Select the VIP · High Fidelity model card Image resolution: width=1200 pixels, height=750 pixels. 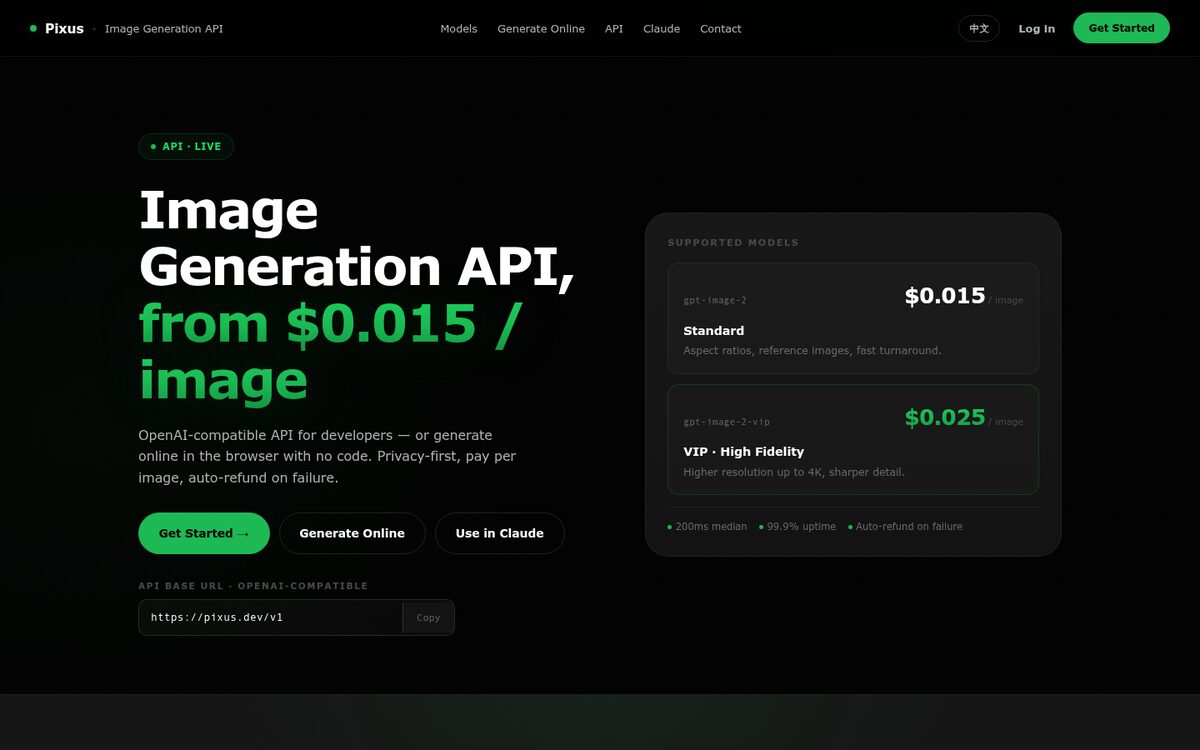(x=853, y=440)
